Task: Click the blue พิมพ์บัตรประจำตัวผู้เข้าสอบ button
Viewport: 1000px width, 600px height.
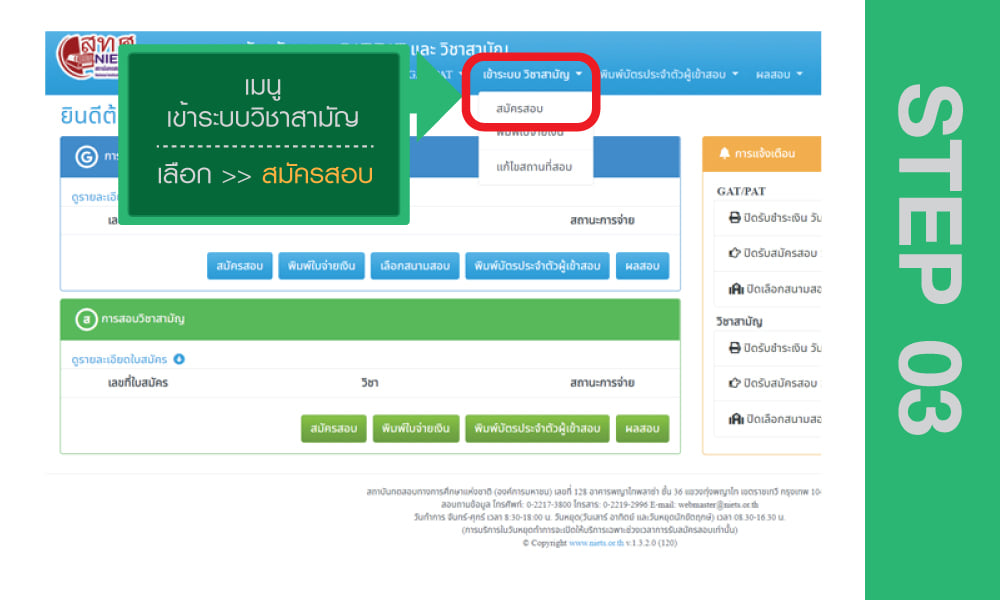Action: pos(537,266)
